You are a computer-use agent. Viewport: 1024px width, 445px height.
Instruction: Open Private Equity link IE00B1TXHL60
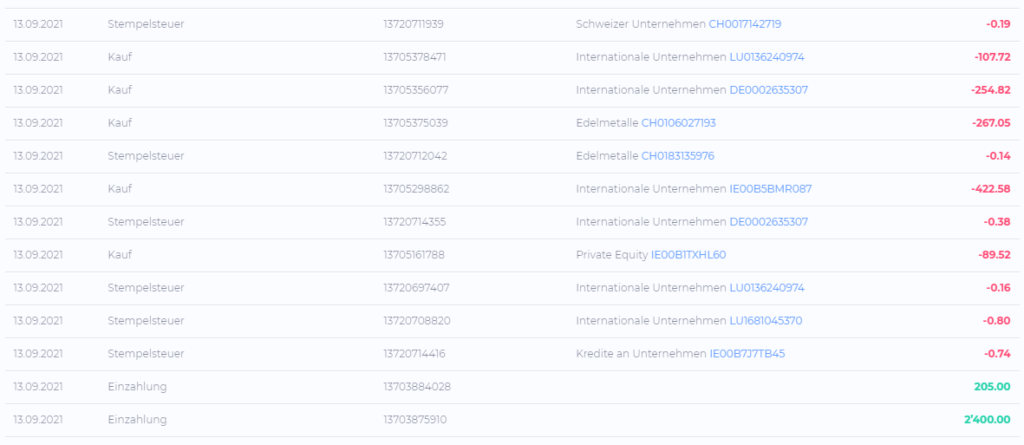688,255
